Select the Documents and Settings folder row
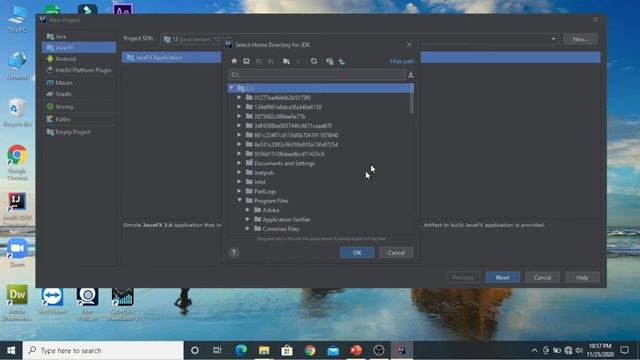 320,163
